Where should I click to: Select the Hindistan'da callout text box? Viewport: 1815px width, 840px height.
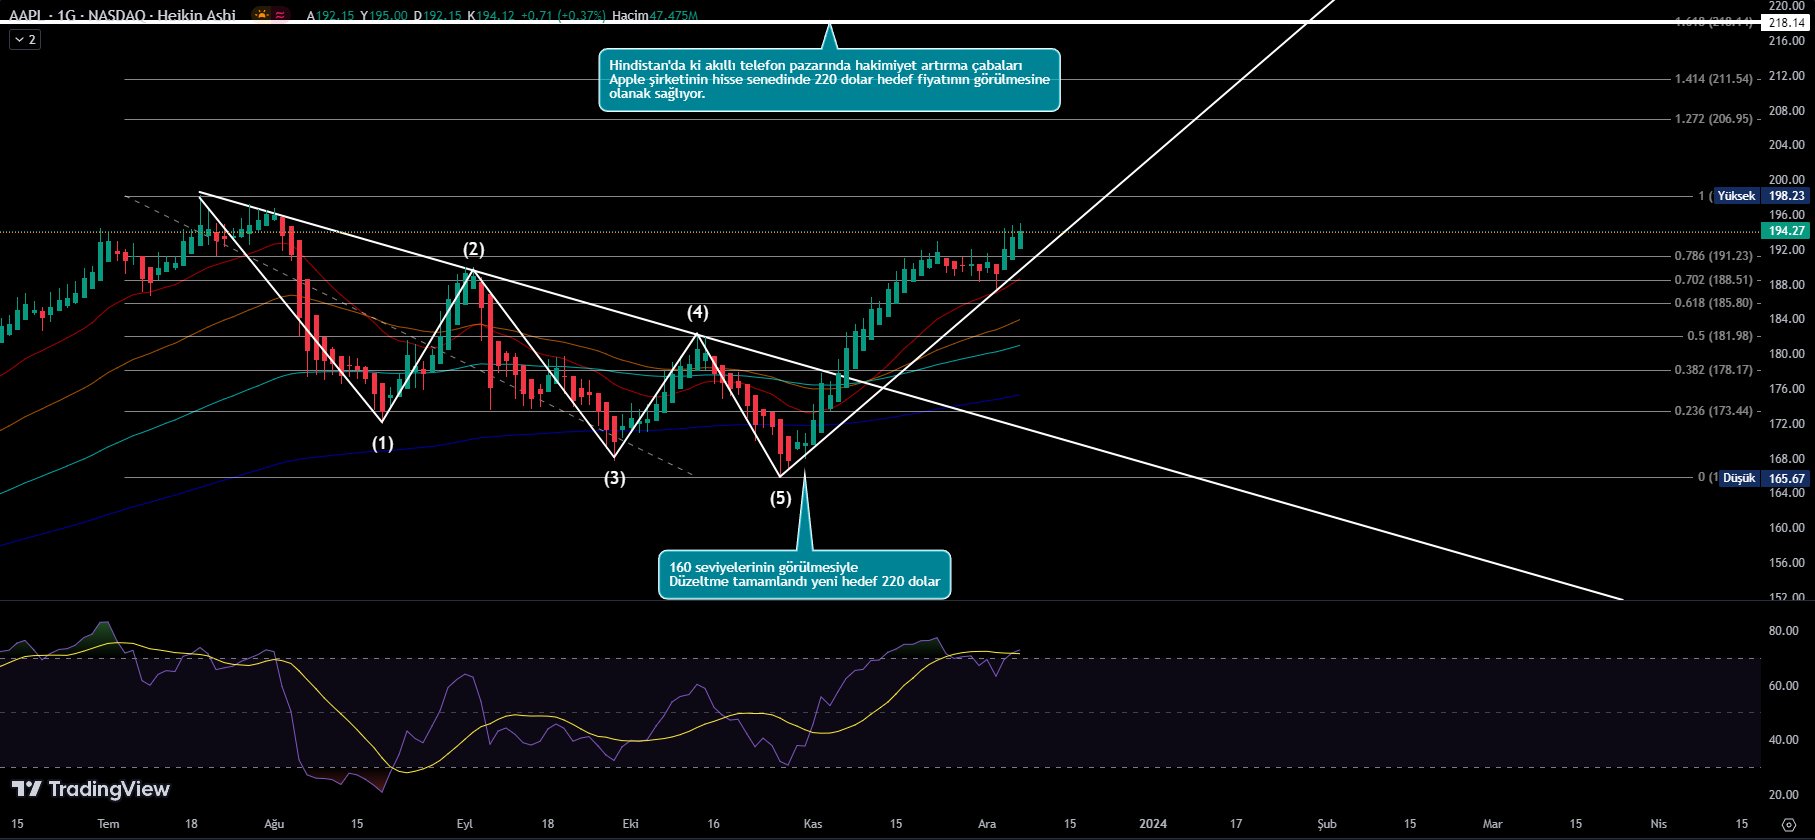[x=829, y=79]
